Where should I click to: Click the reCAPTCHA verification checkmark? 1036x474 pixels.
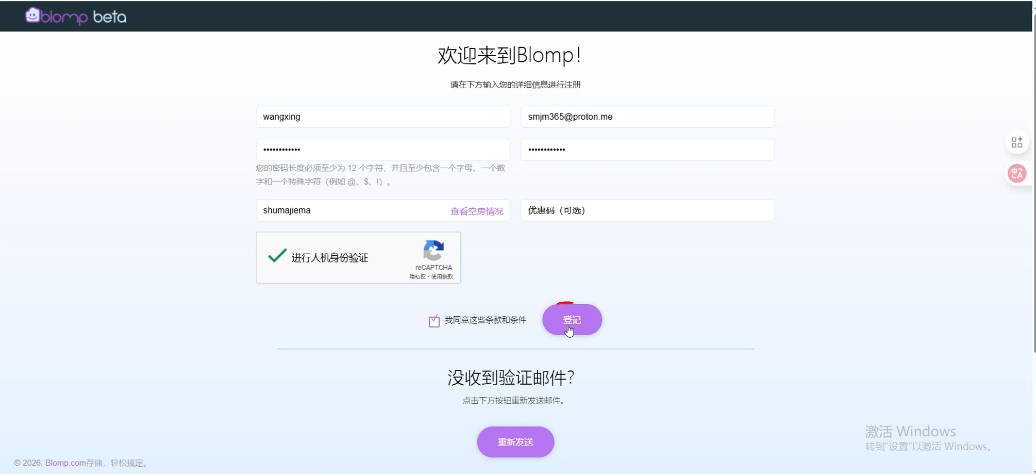pos(277,256)
